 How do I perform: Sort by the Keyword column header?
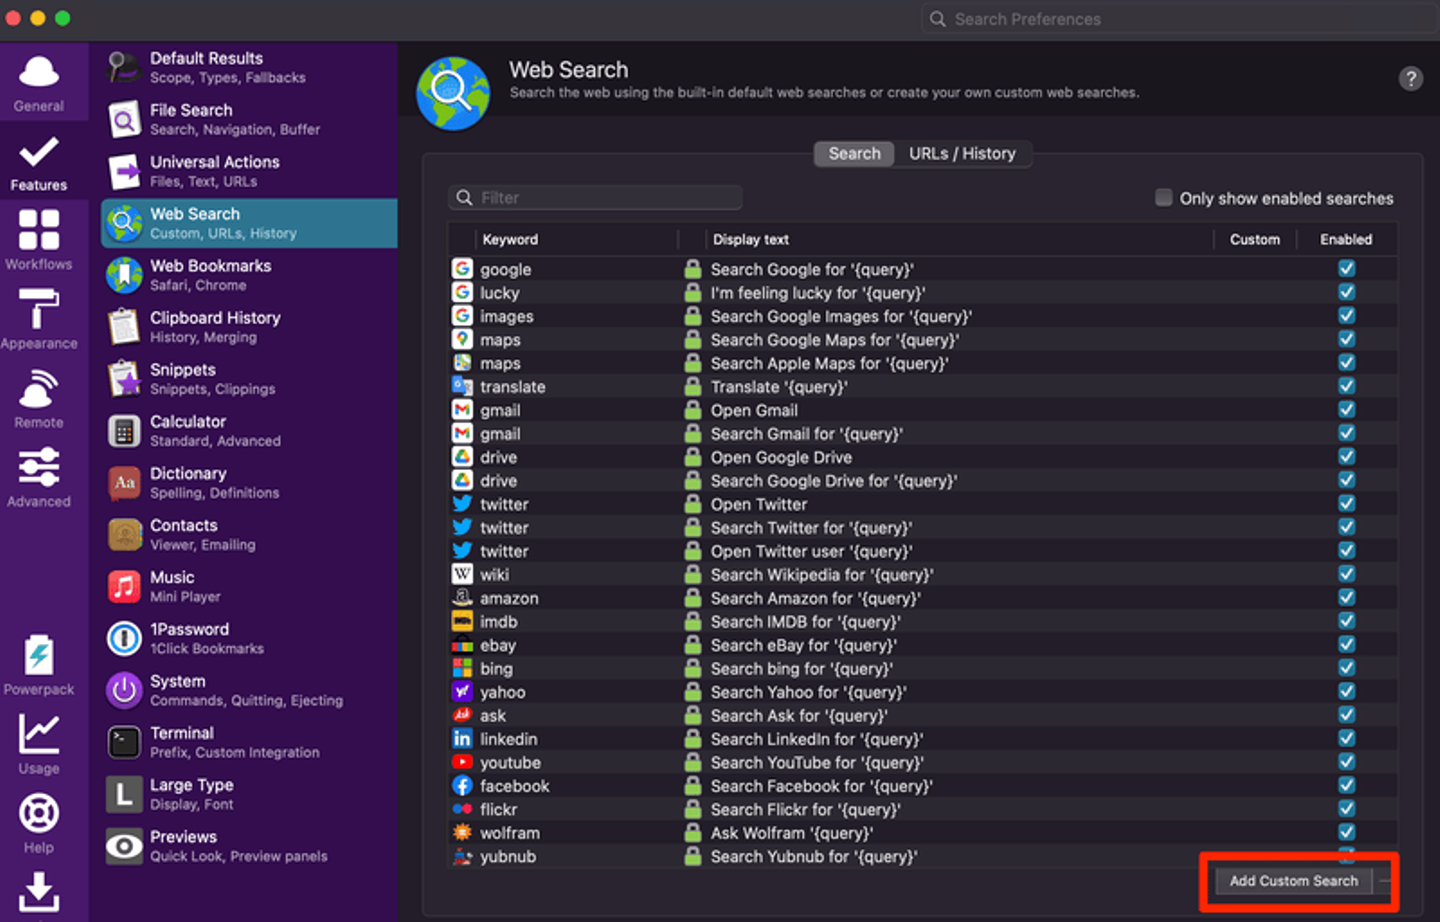coord(511,240)
